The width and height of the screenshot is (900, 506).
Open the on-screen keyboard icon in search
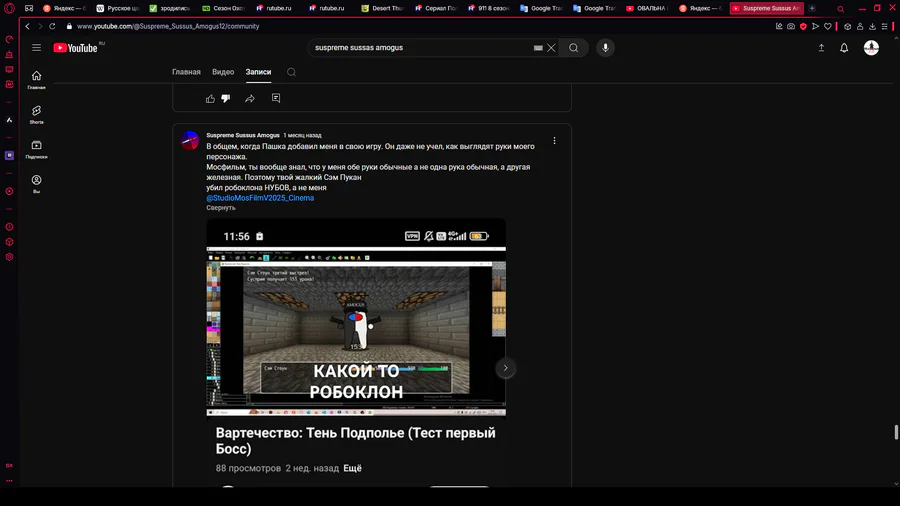tap(538, 48)
